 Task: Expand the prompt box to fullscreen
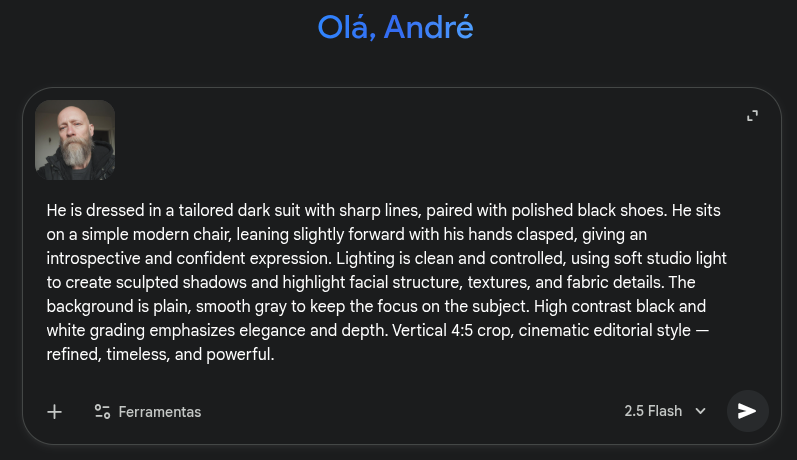click(x=753, y=116)
